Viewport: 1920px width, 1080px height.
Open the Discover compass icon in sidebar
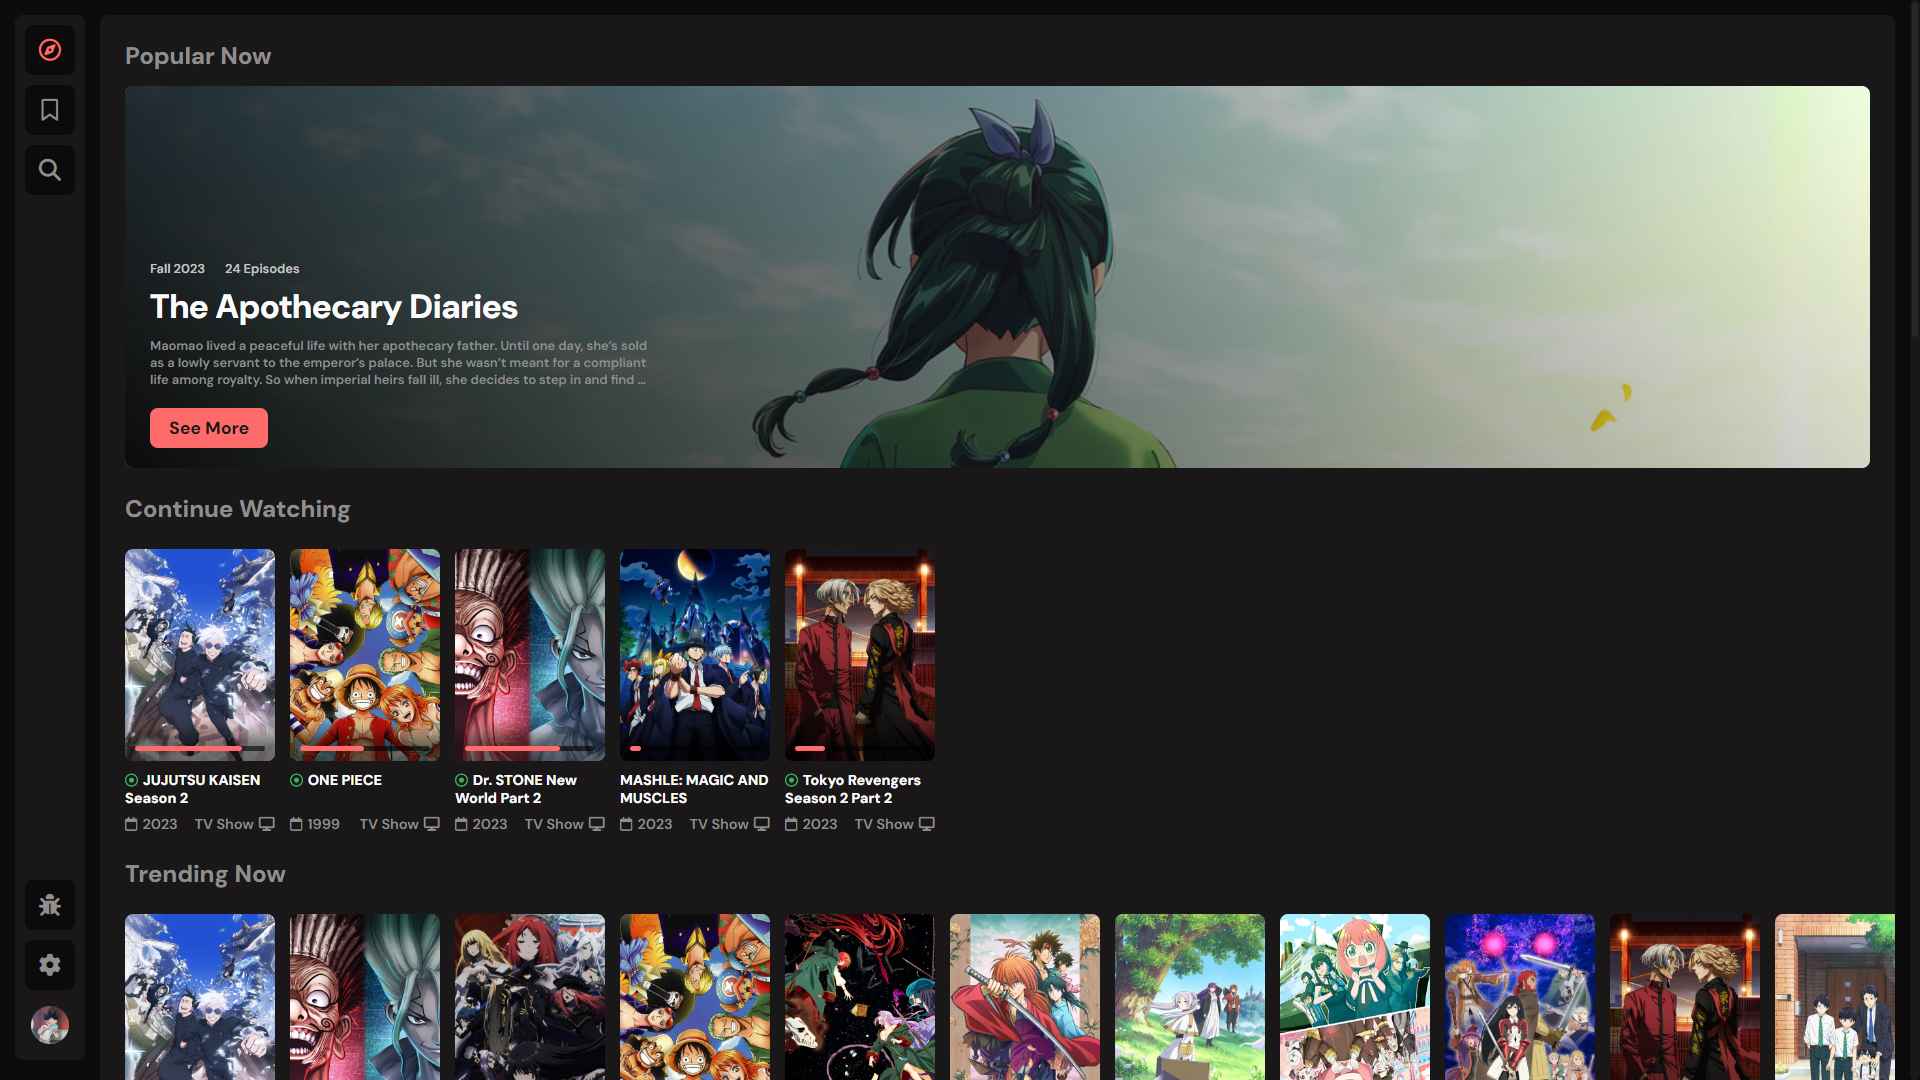click(x=50, y=50)
